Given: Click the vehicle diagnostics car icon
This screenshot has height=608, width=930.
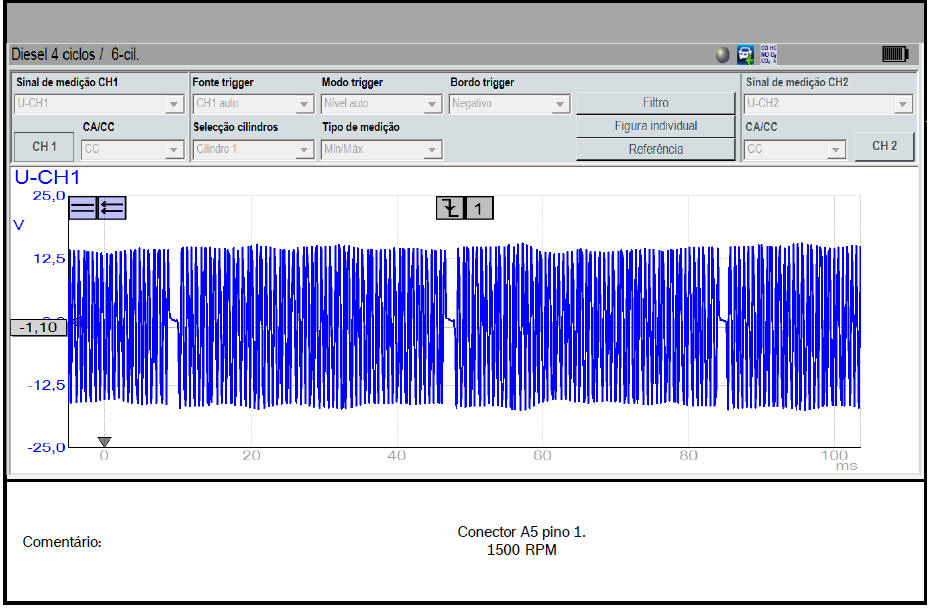Looking at the screenshot, I should tap(746, 54).
